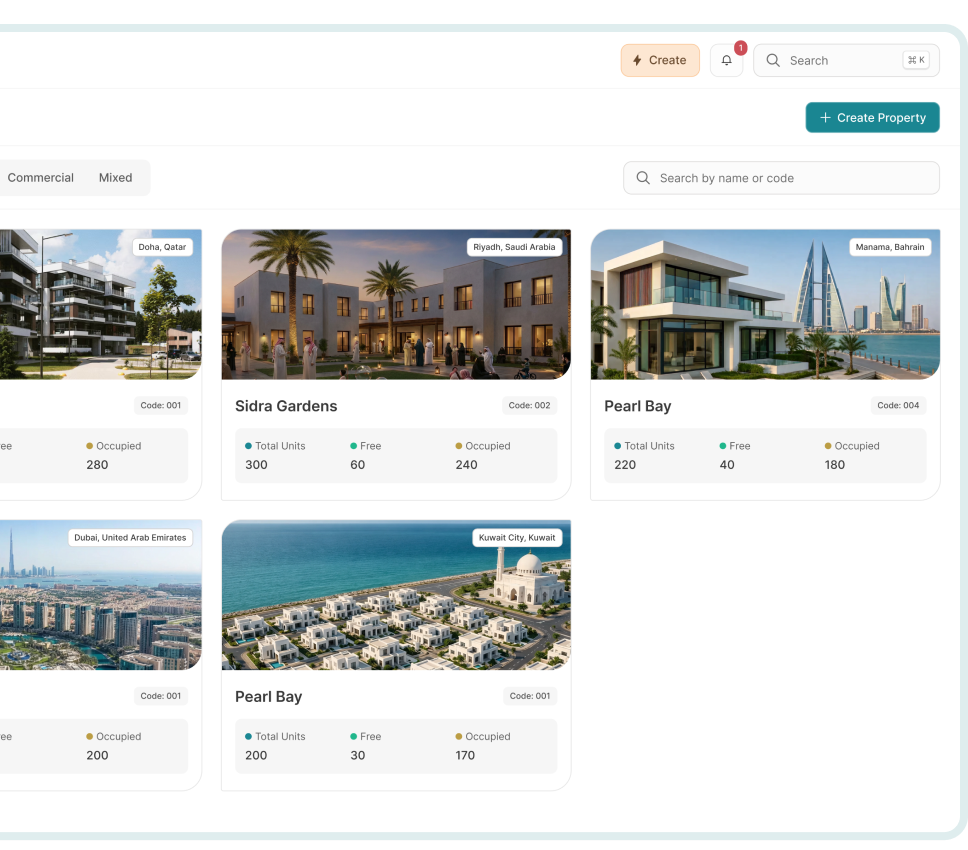Screen dimensions: 968x850
Task: Select the Mixed filter tab
Action: (115, 178)
